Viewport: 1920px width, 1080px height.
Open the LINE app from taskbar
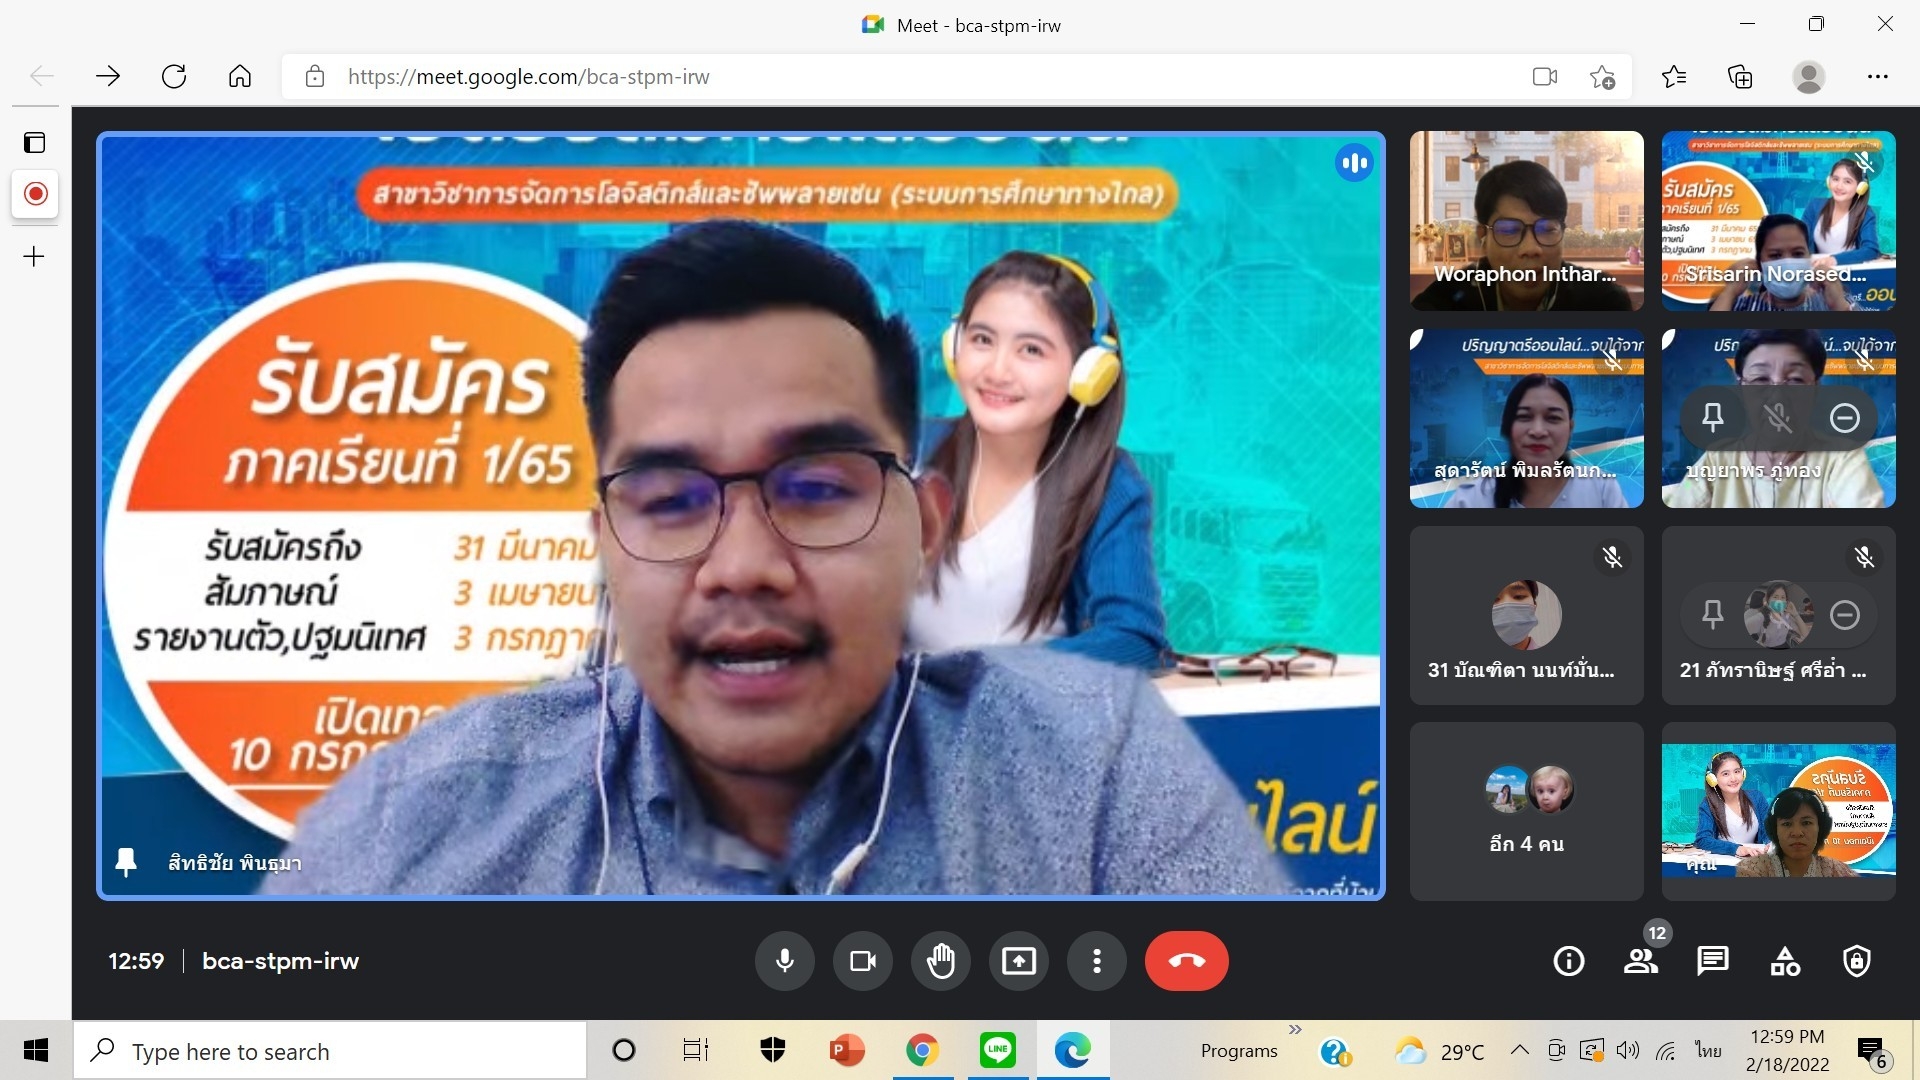(997, 1050)
